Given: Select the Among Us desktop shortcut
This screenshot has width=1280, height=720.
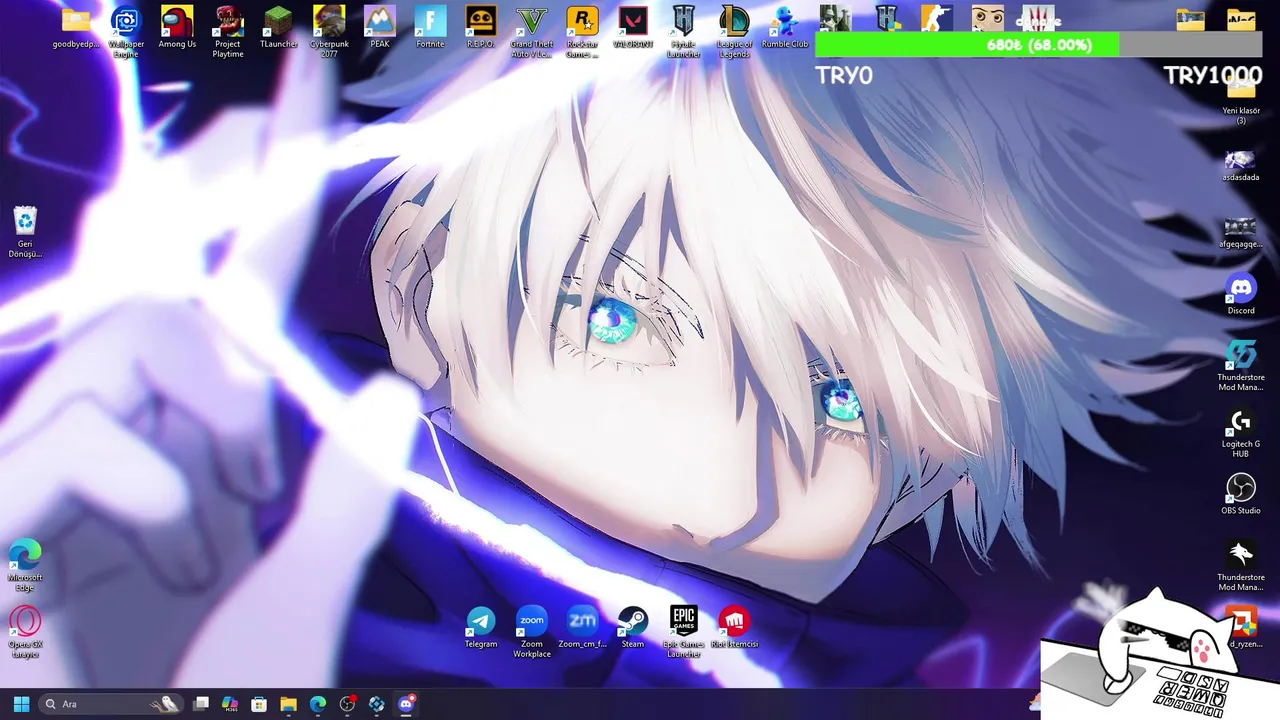Looking at the screenshot, I should point(177,20).
